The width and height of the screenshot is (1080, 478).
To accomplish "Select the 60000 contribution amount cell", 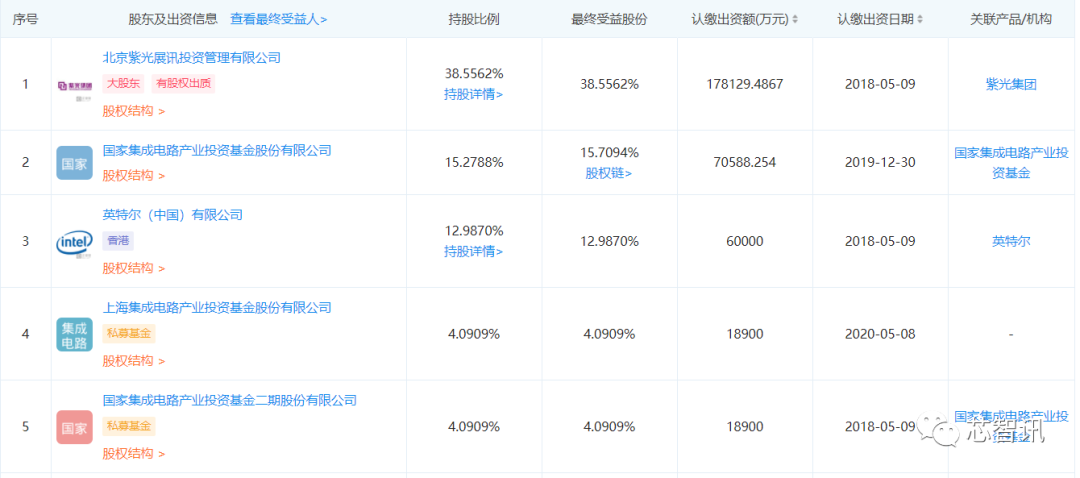I will [x=745, y=242].
